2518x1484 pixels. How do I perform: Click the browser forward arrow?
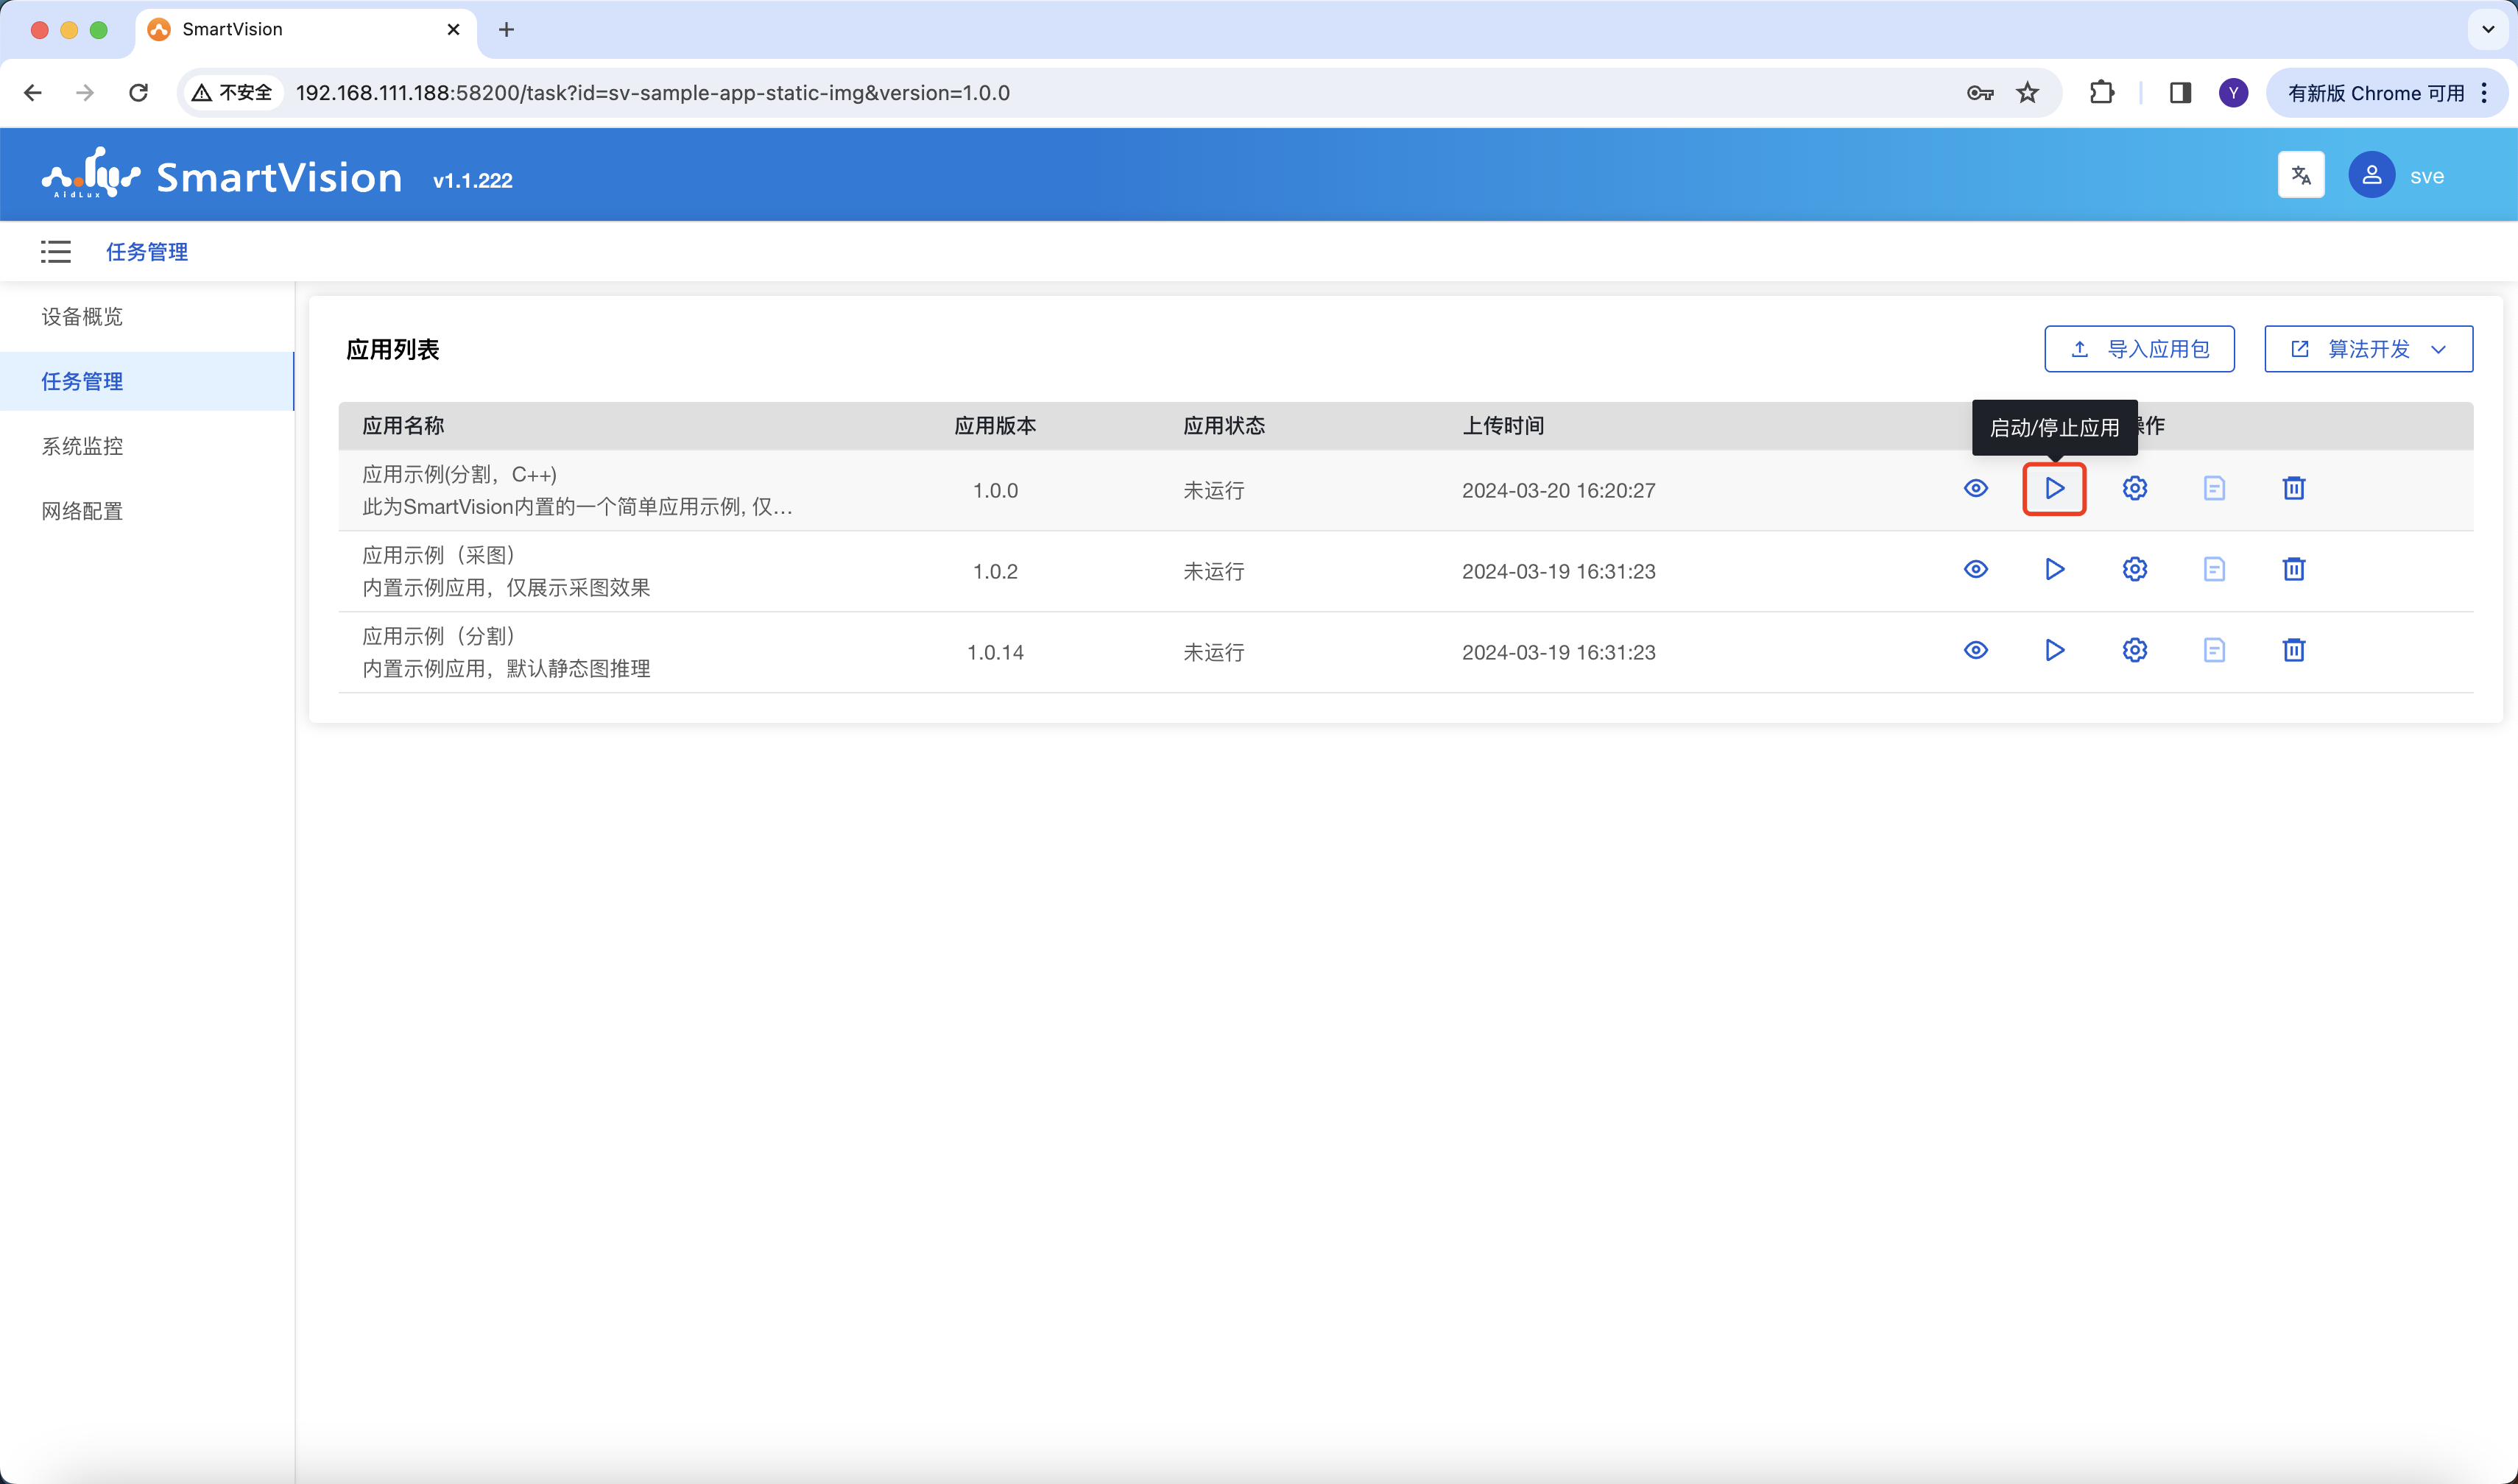86,93
